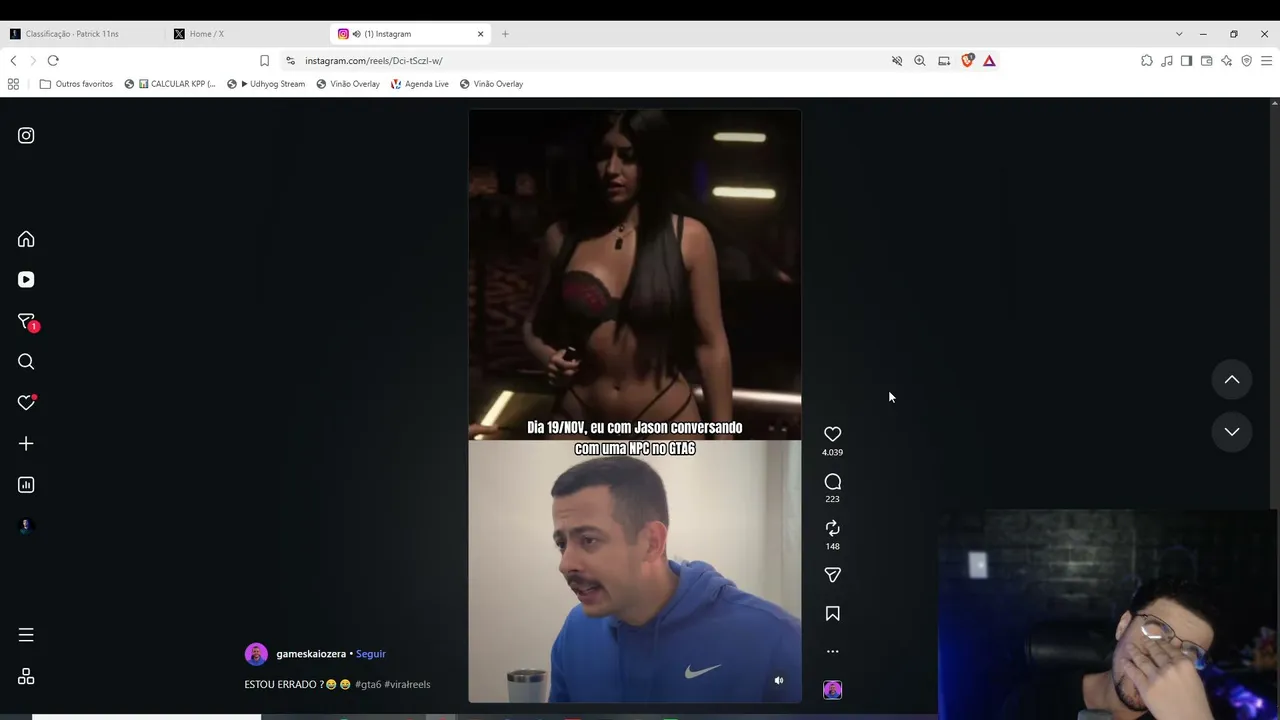Screen dimensions: 1280x720
Task: Open your profile picture in sidebar
Action: (x=26, y=526)
